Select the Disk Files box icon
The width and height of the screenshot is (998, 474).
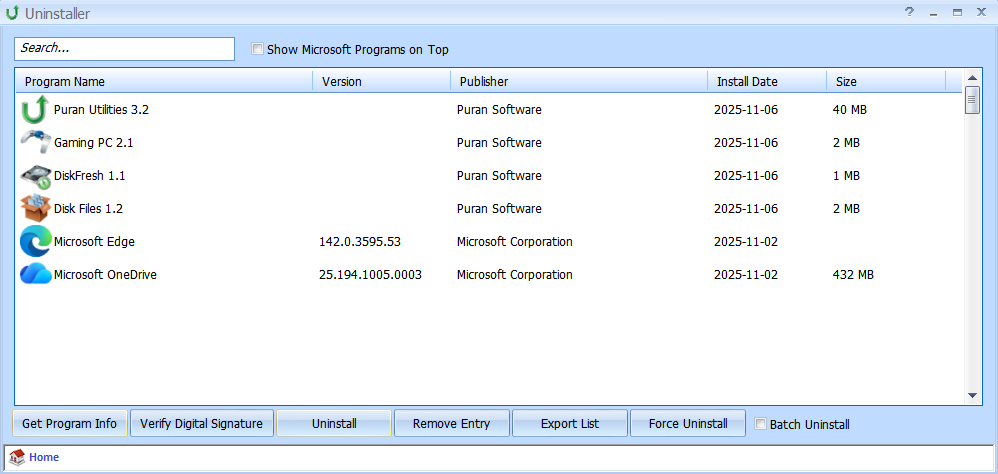point(35,209)
